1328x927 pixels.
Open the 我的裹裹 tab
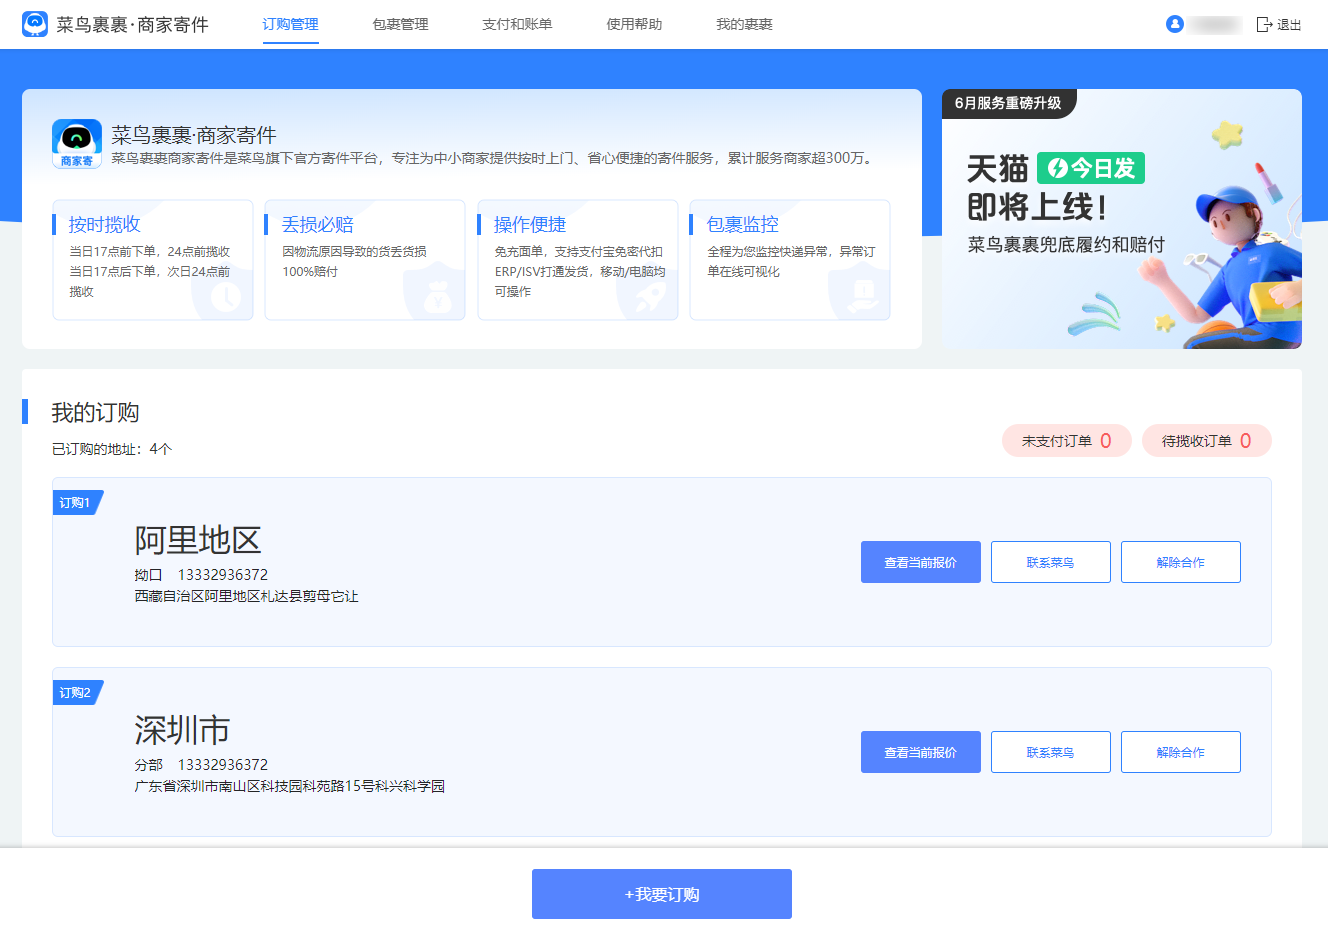coord(744,24)
